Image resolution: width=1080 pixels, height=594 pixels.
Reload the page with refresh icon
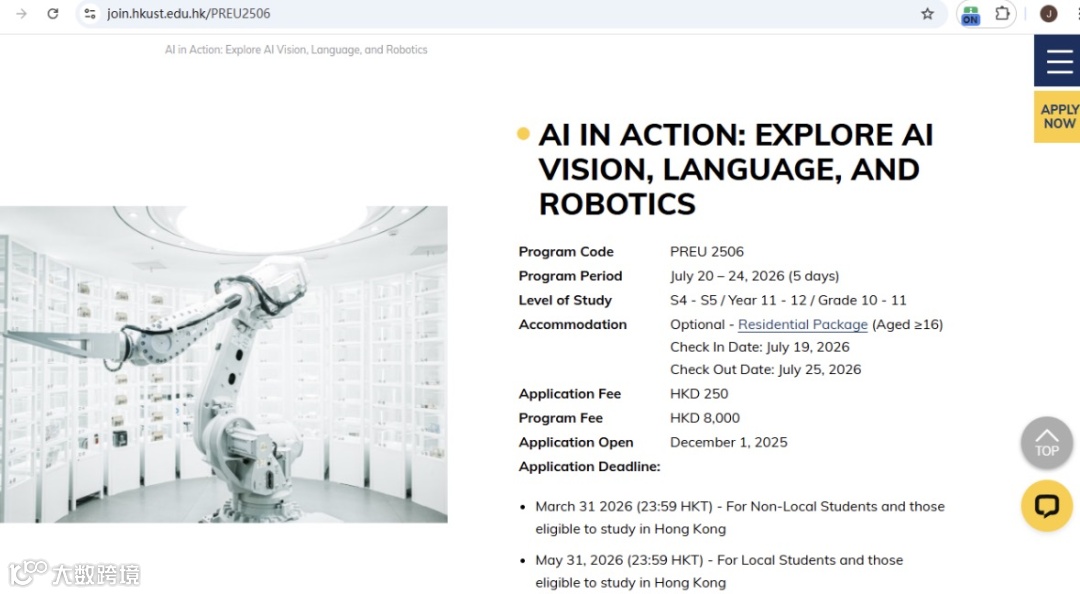point(53,13)
